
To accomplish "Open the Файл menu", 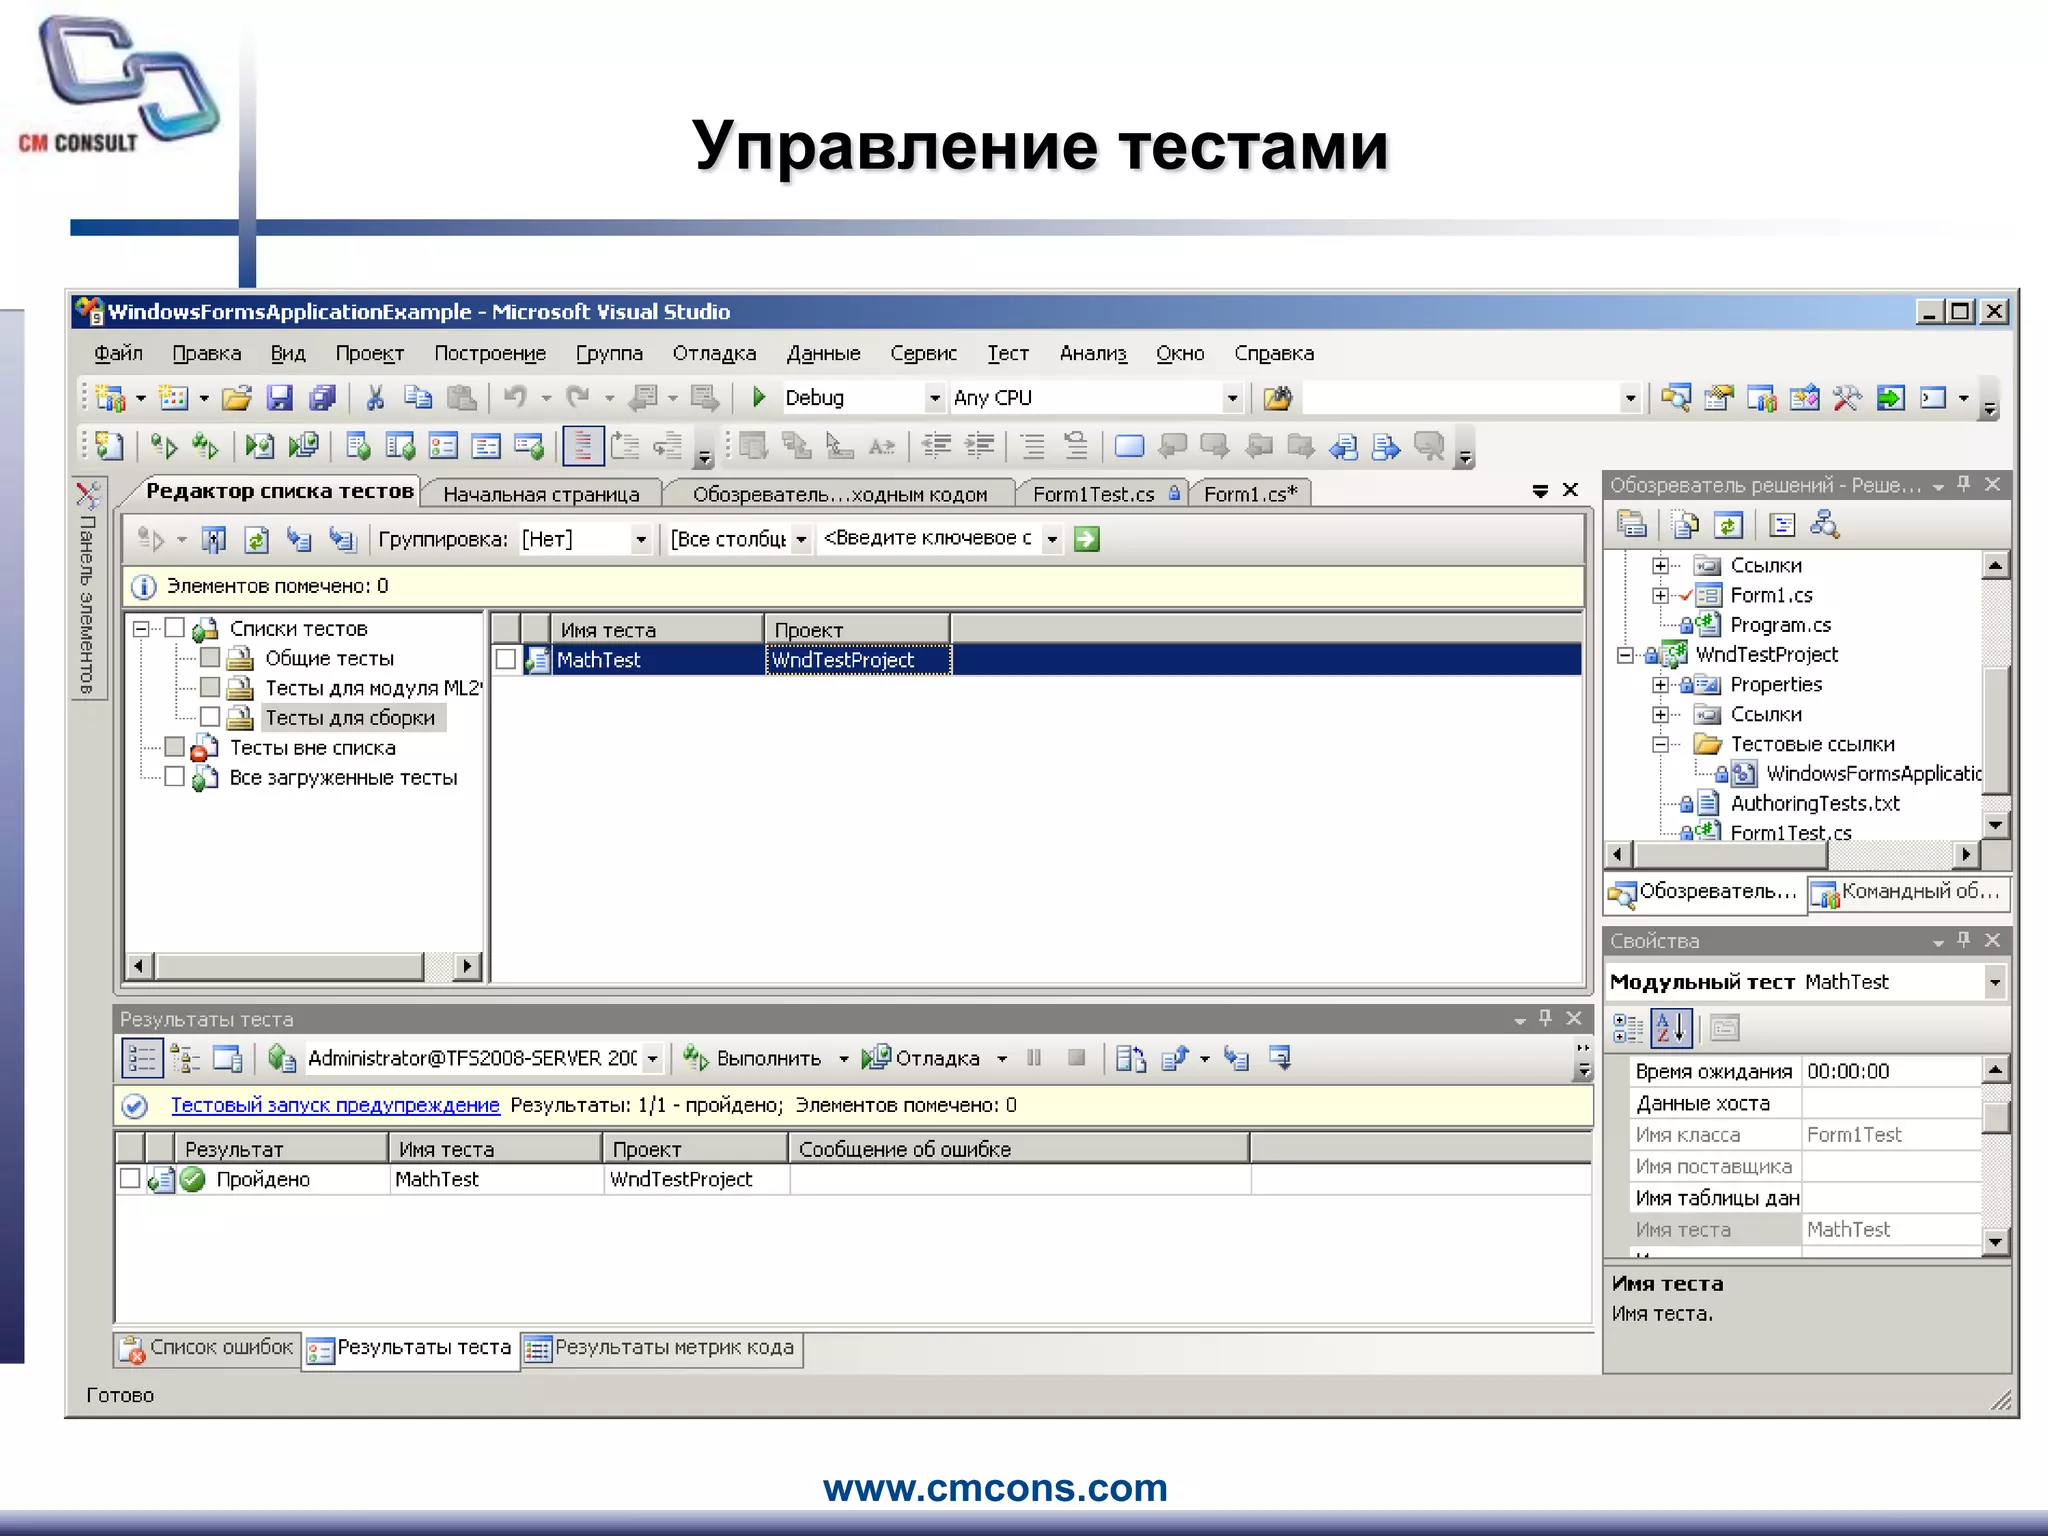I will coord(118,353).
